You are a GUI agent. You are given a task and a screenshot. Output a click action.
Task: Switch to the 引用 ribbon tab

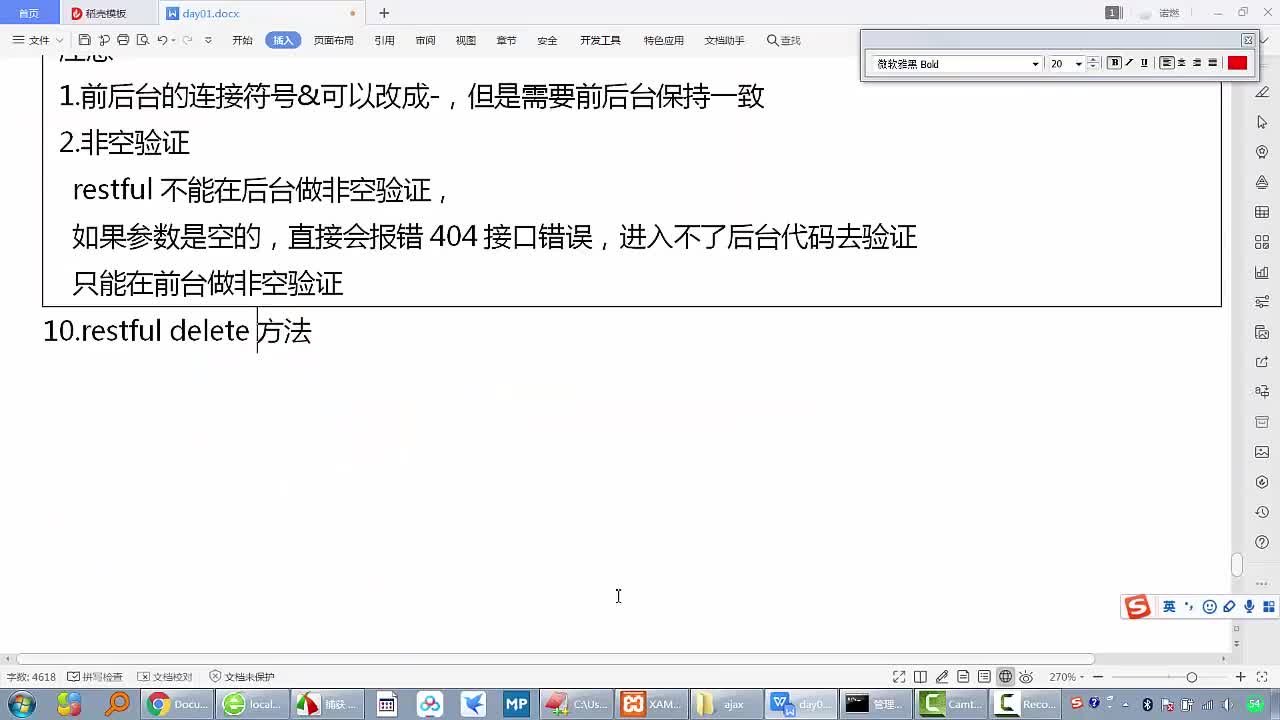coord(384,40)
